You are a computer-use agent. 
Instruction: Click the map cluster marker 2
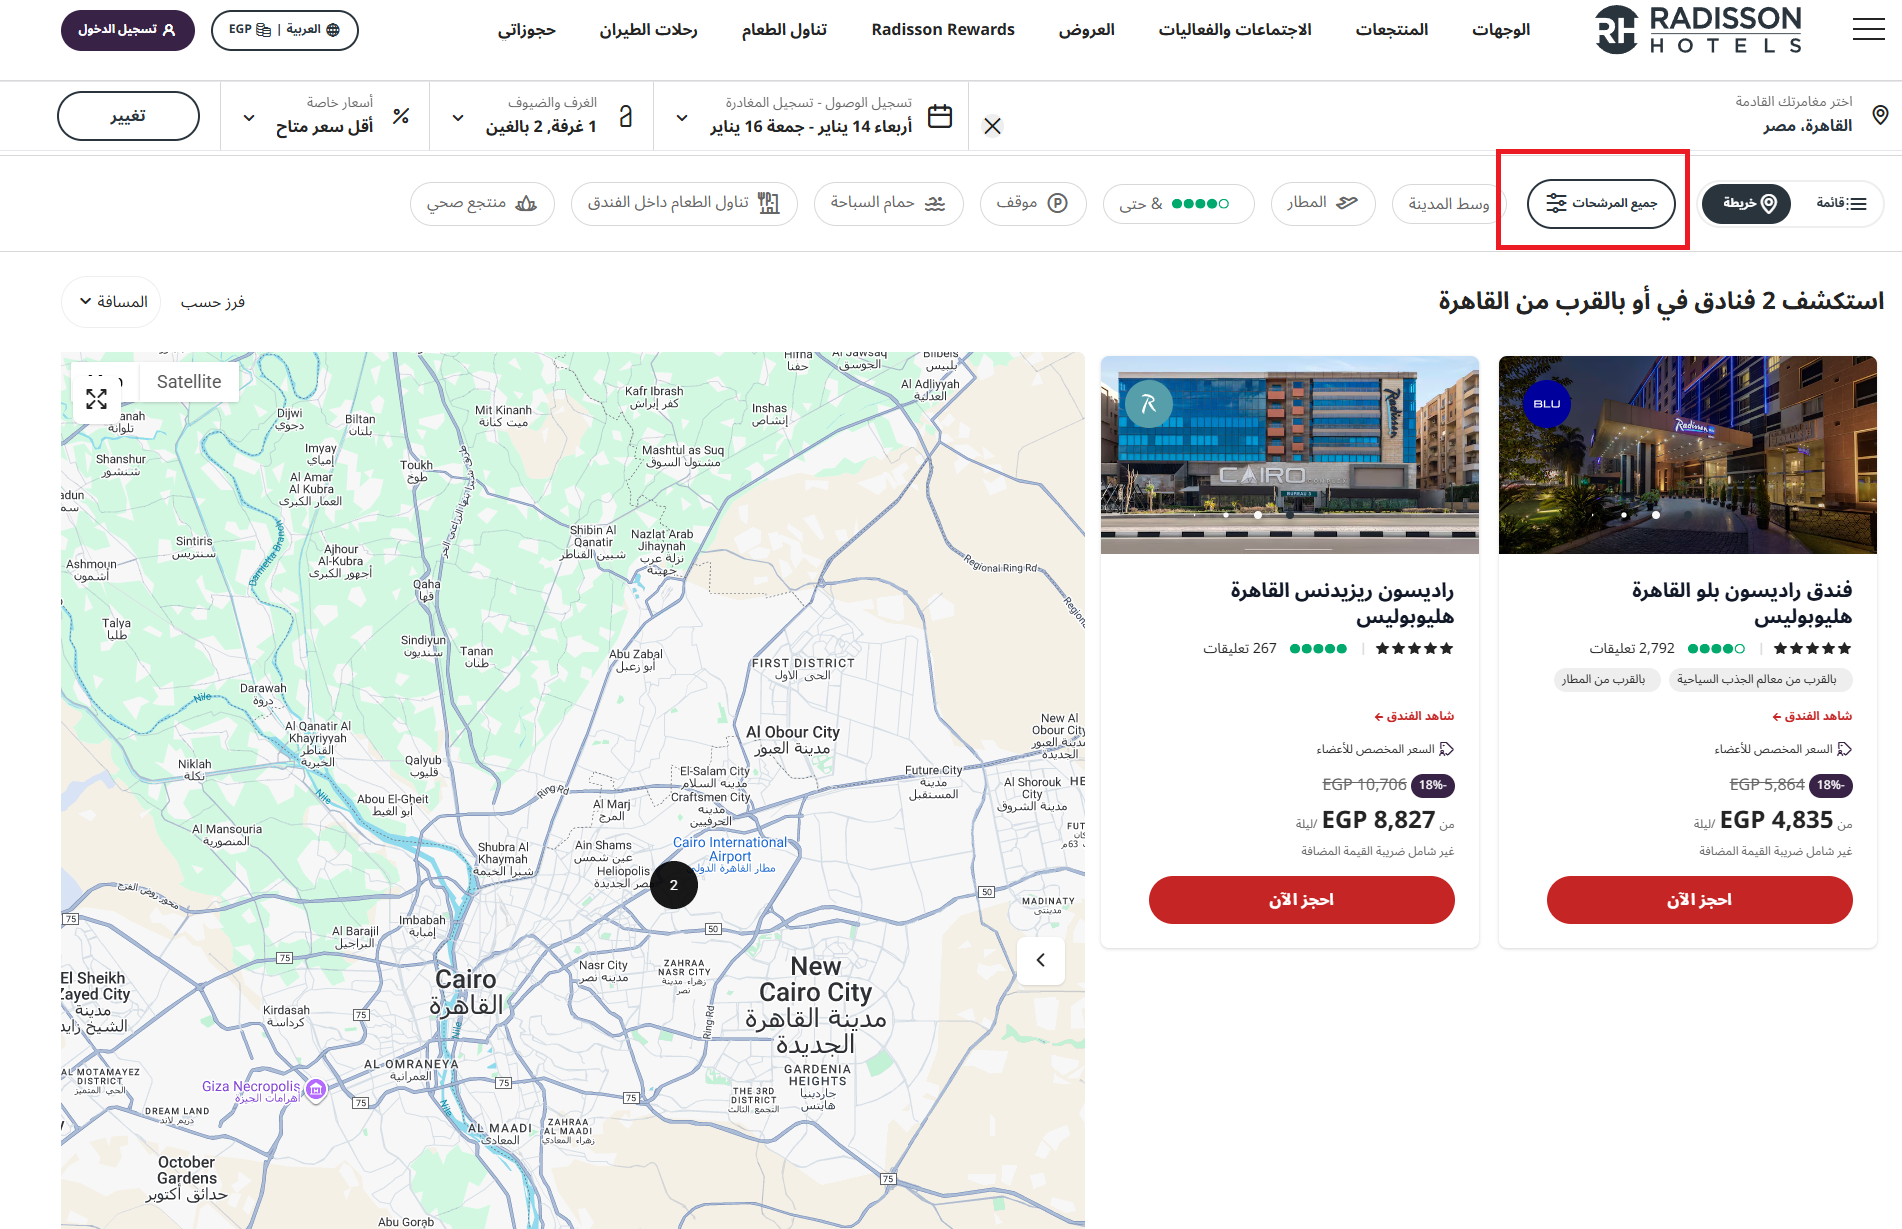[674, 885]
